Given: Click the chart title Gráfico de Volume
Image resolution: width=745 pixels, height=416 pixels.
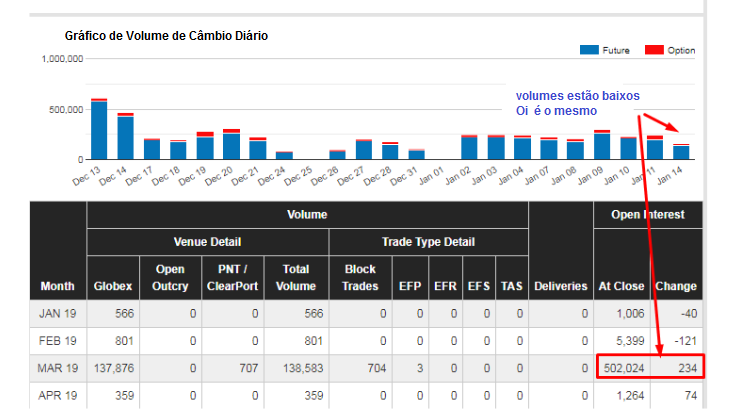Looking at the screenshot, I should 166,36.
